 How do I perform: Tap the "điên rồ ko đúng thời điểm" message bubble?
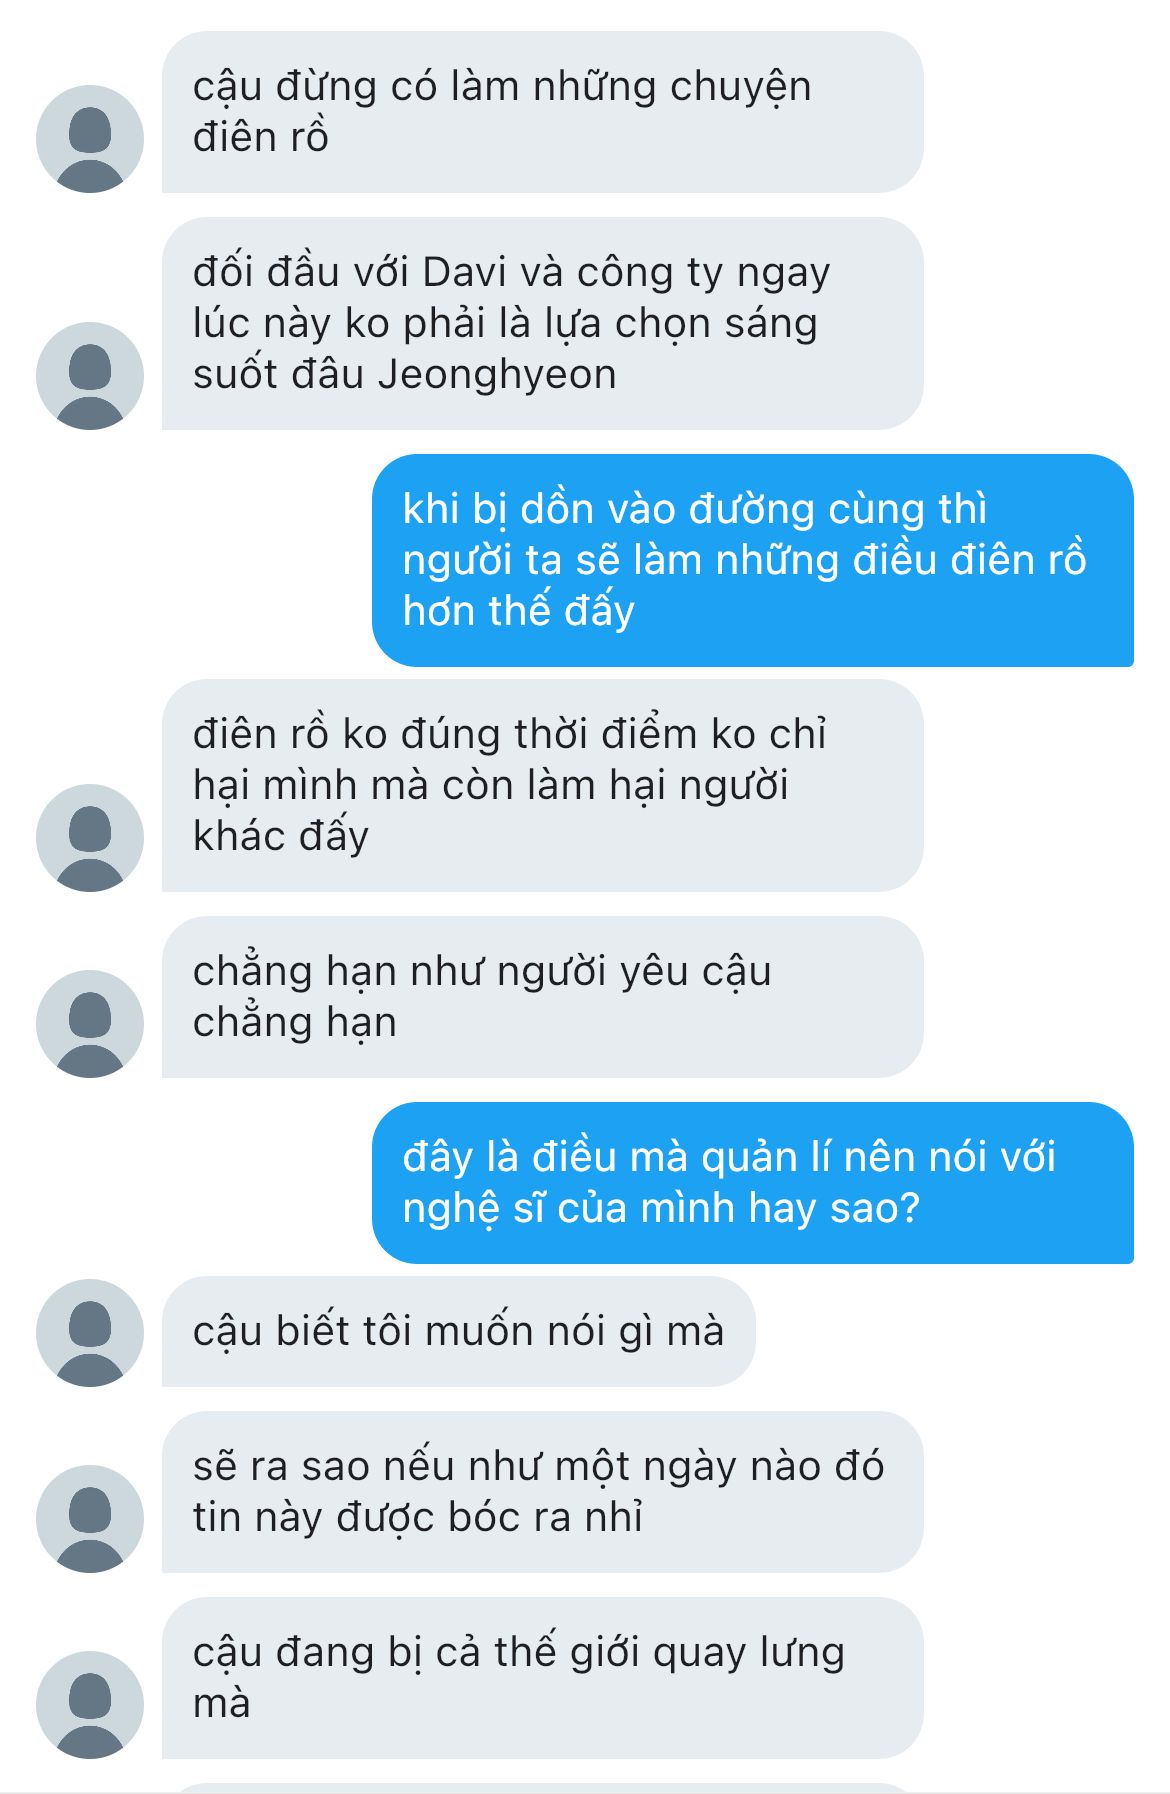point(541,785)
